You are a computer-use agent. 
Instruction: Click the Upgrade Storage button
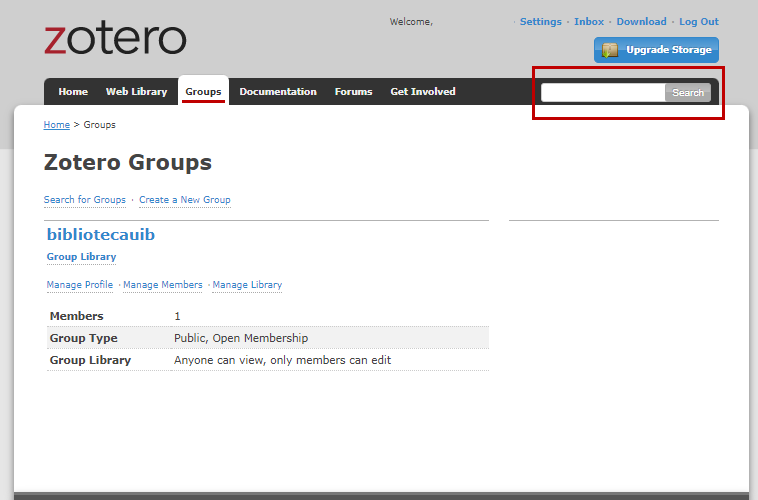656,50
